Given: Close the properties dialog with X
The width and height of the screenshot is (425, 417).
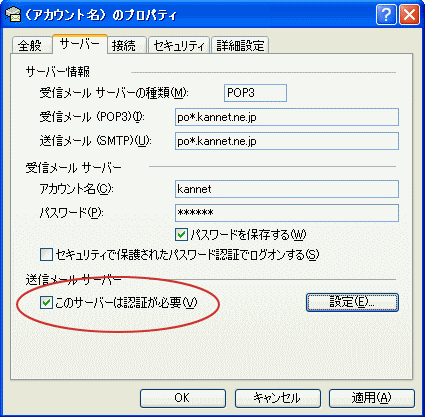Looking at the screenshot, I should click(x=409, y=15).
